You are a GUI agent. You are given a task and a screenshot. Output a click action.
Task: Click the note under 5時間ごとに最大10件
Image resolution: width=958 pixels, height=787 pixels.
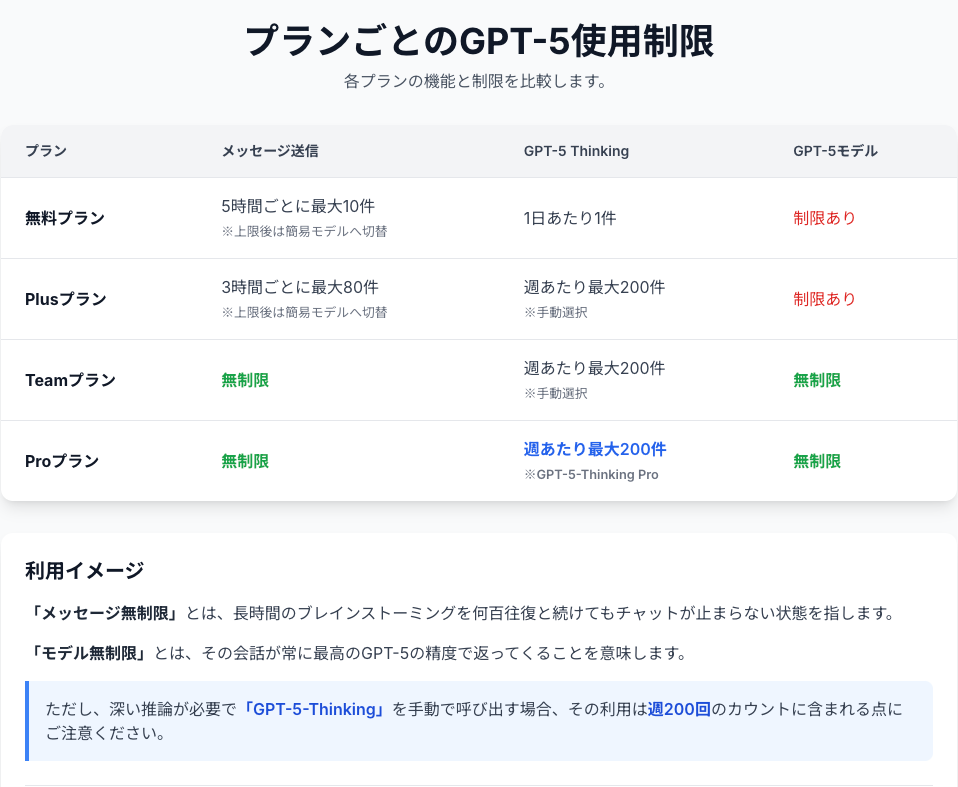[x=304, y=231]
